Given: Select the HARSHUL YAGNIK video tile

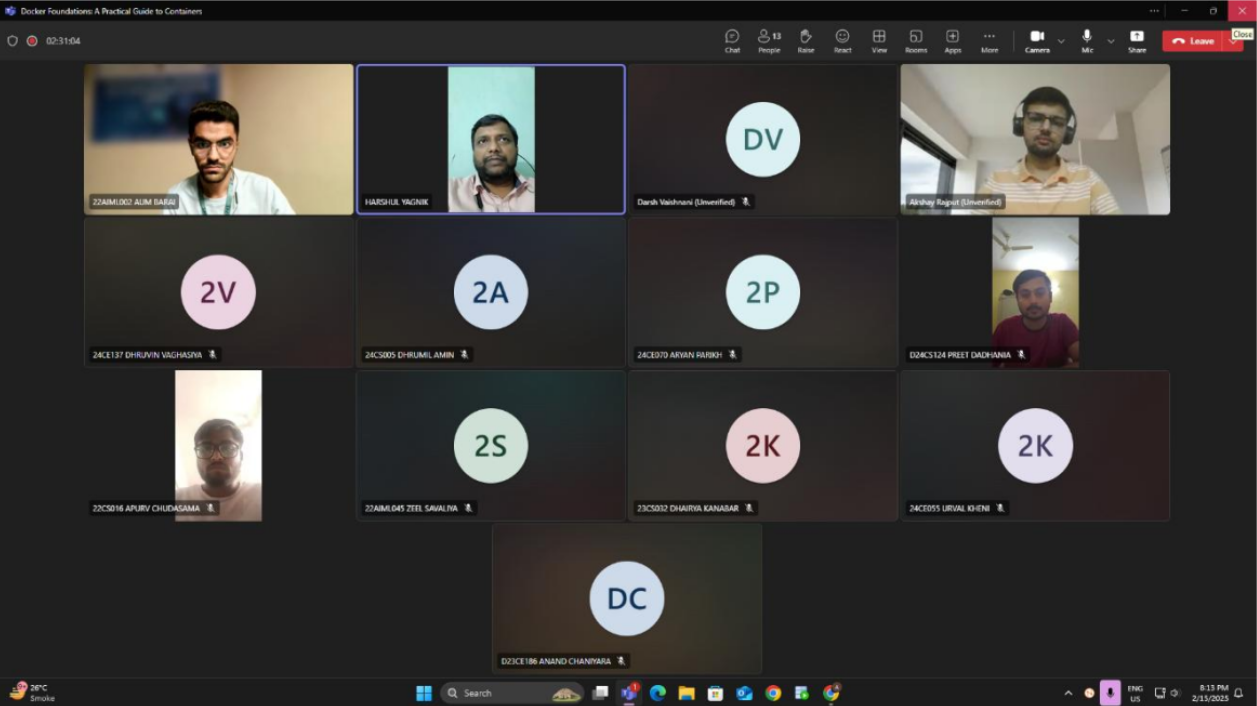Looking at the screenshot, I should tap(491, 139).
